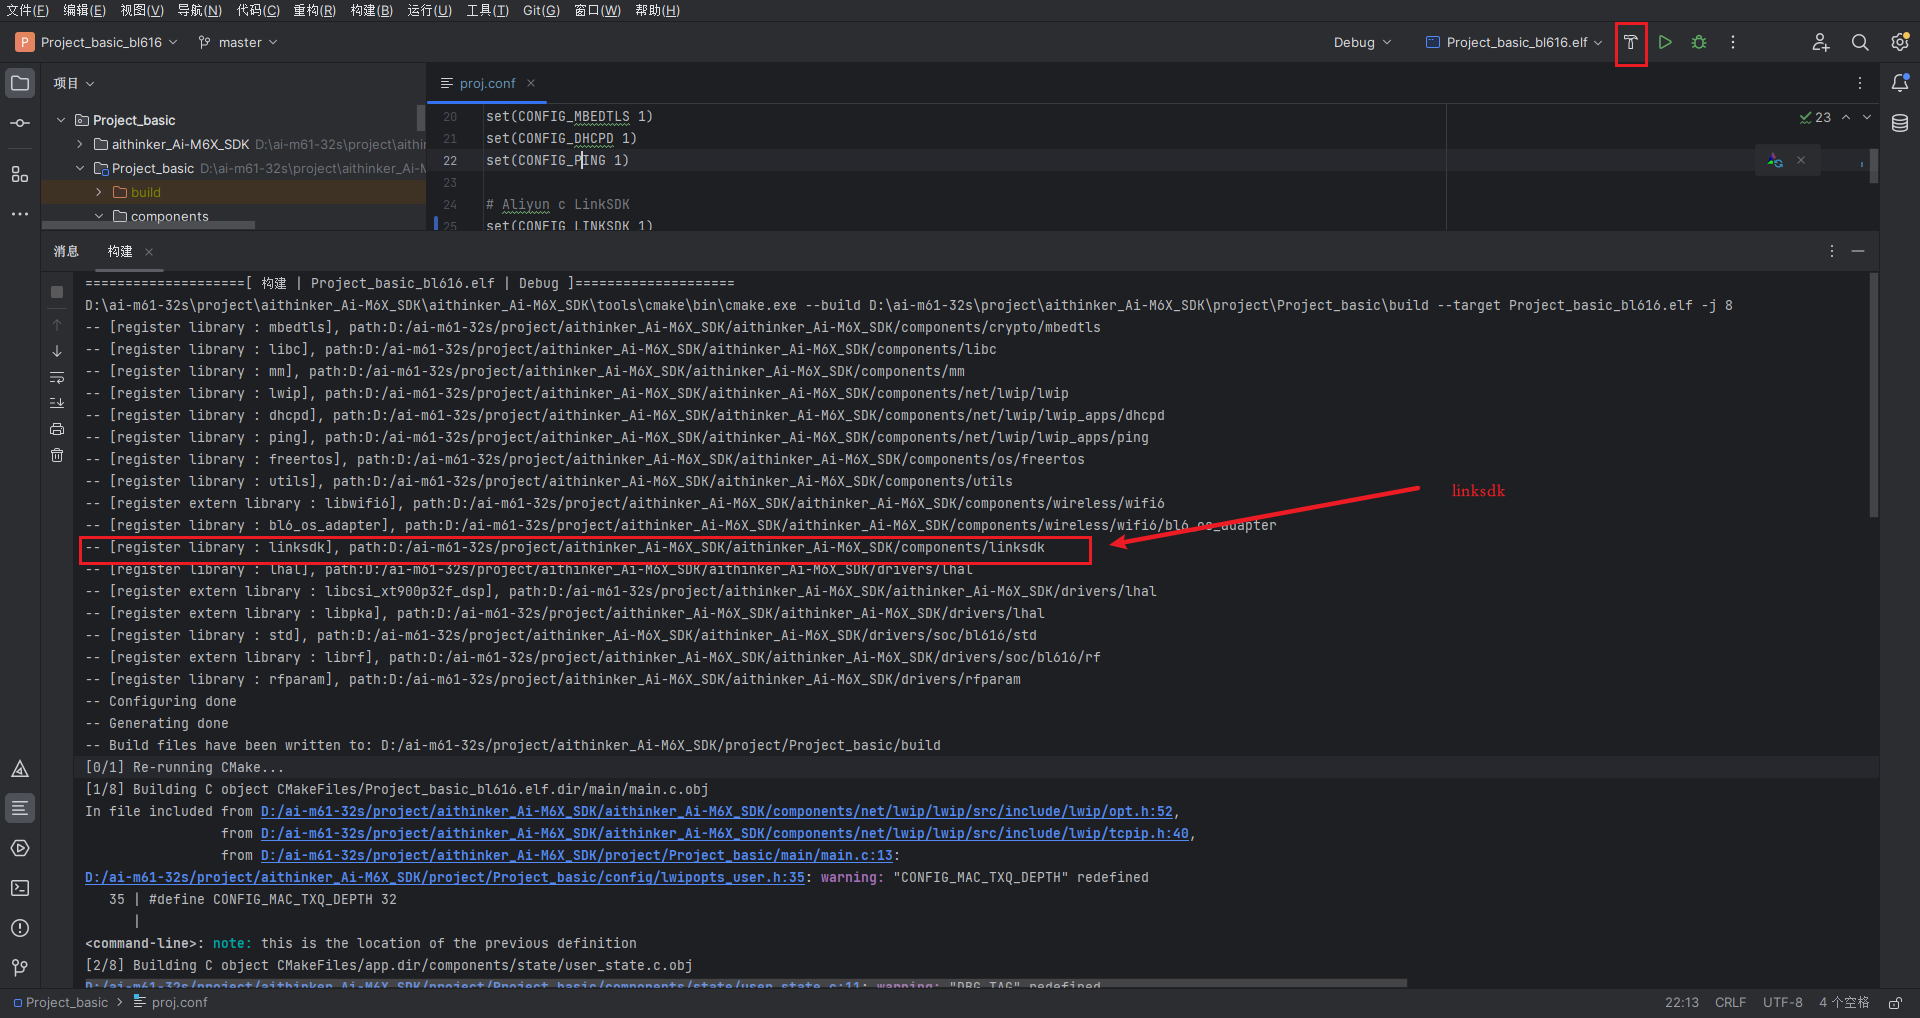
Task: Click Project_basic breadcrumb in status bar
Action: 60,1003
